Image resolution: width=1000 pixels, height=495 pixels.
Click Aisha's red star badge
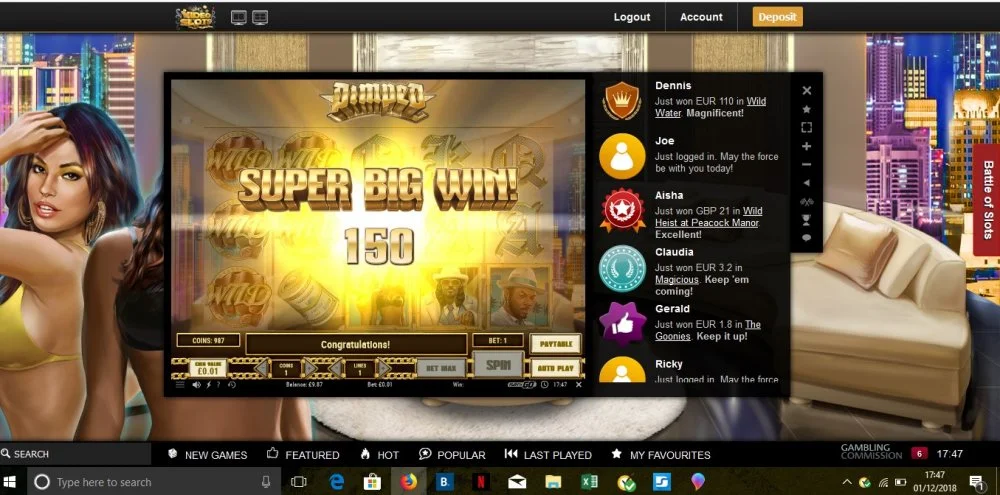(622, 211)
